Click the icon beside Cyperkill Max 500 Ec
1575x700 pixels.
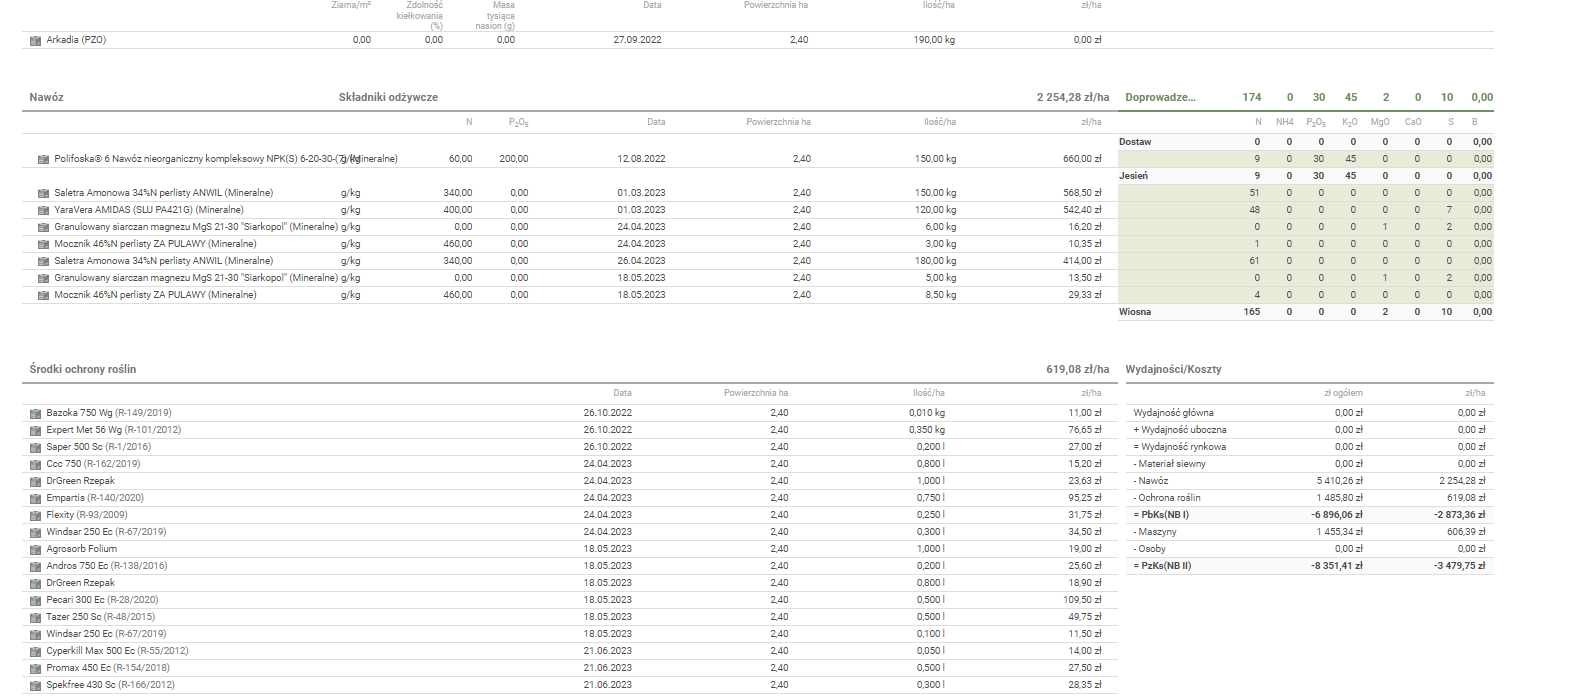[36, 651]
